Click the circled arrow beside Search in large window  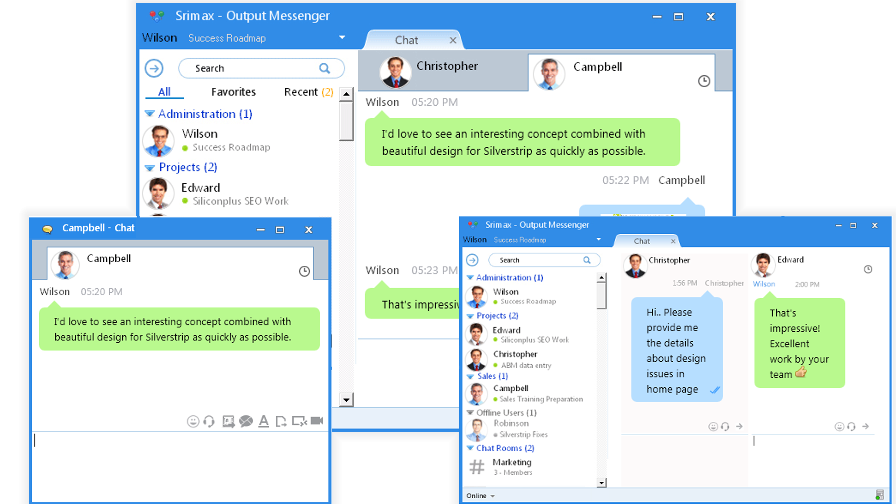[154, 68]
